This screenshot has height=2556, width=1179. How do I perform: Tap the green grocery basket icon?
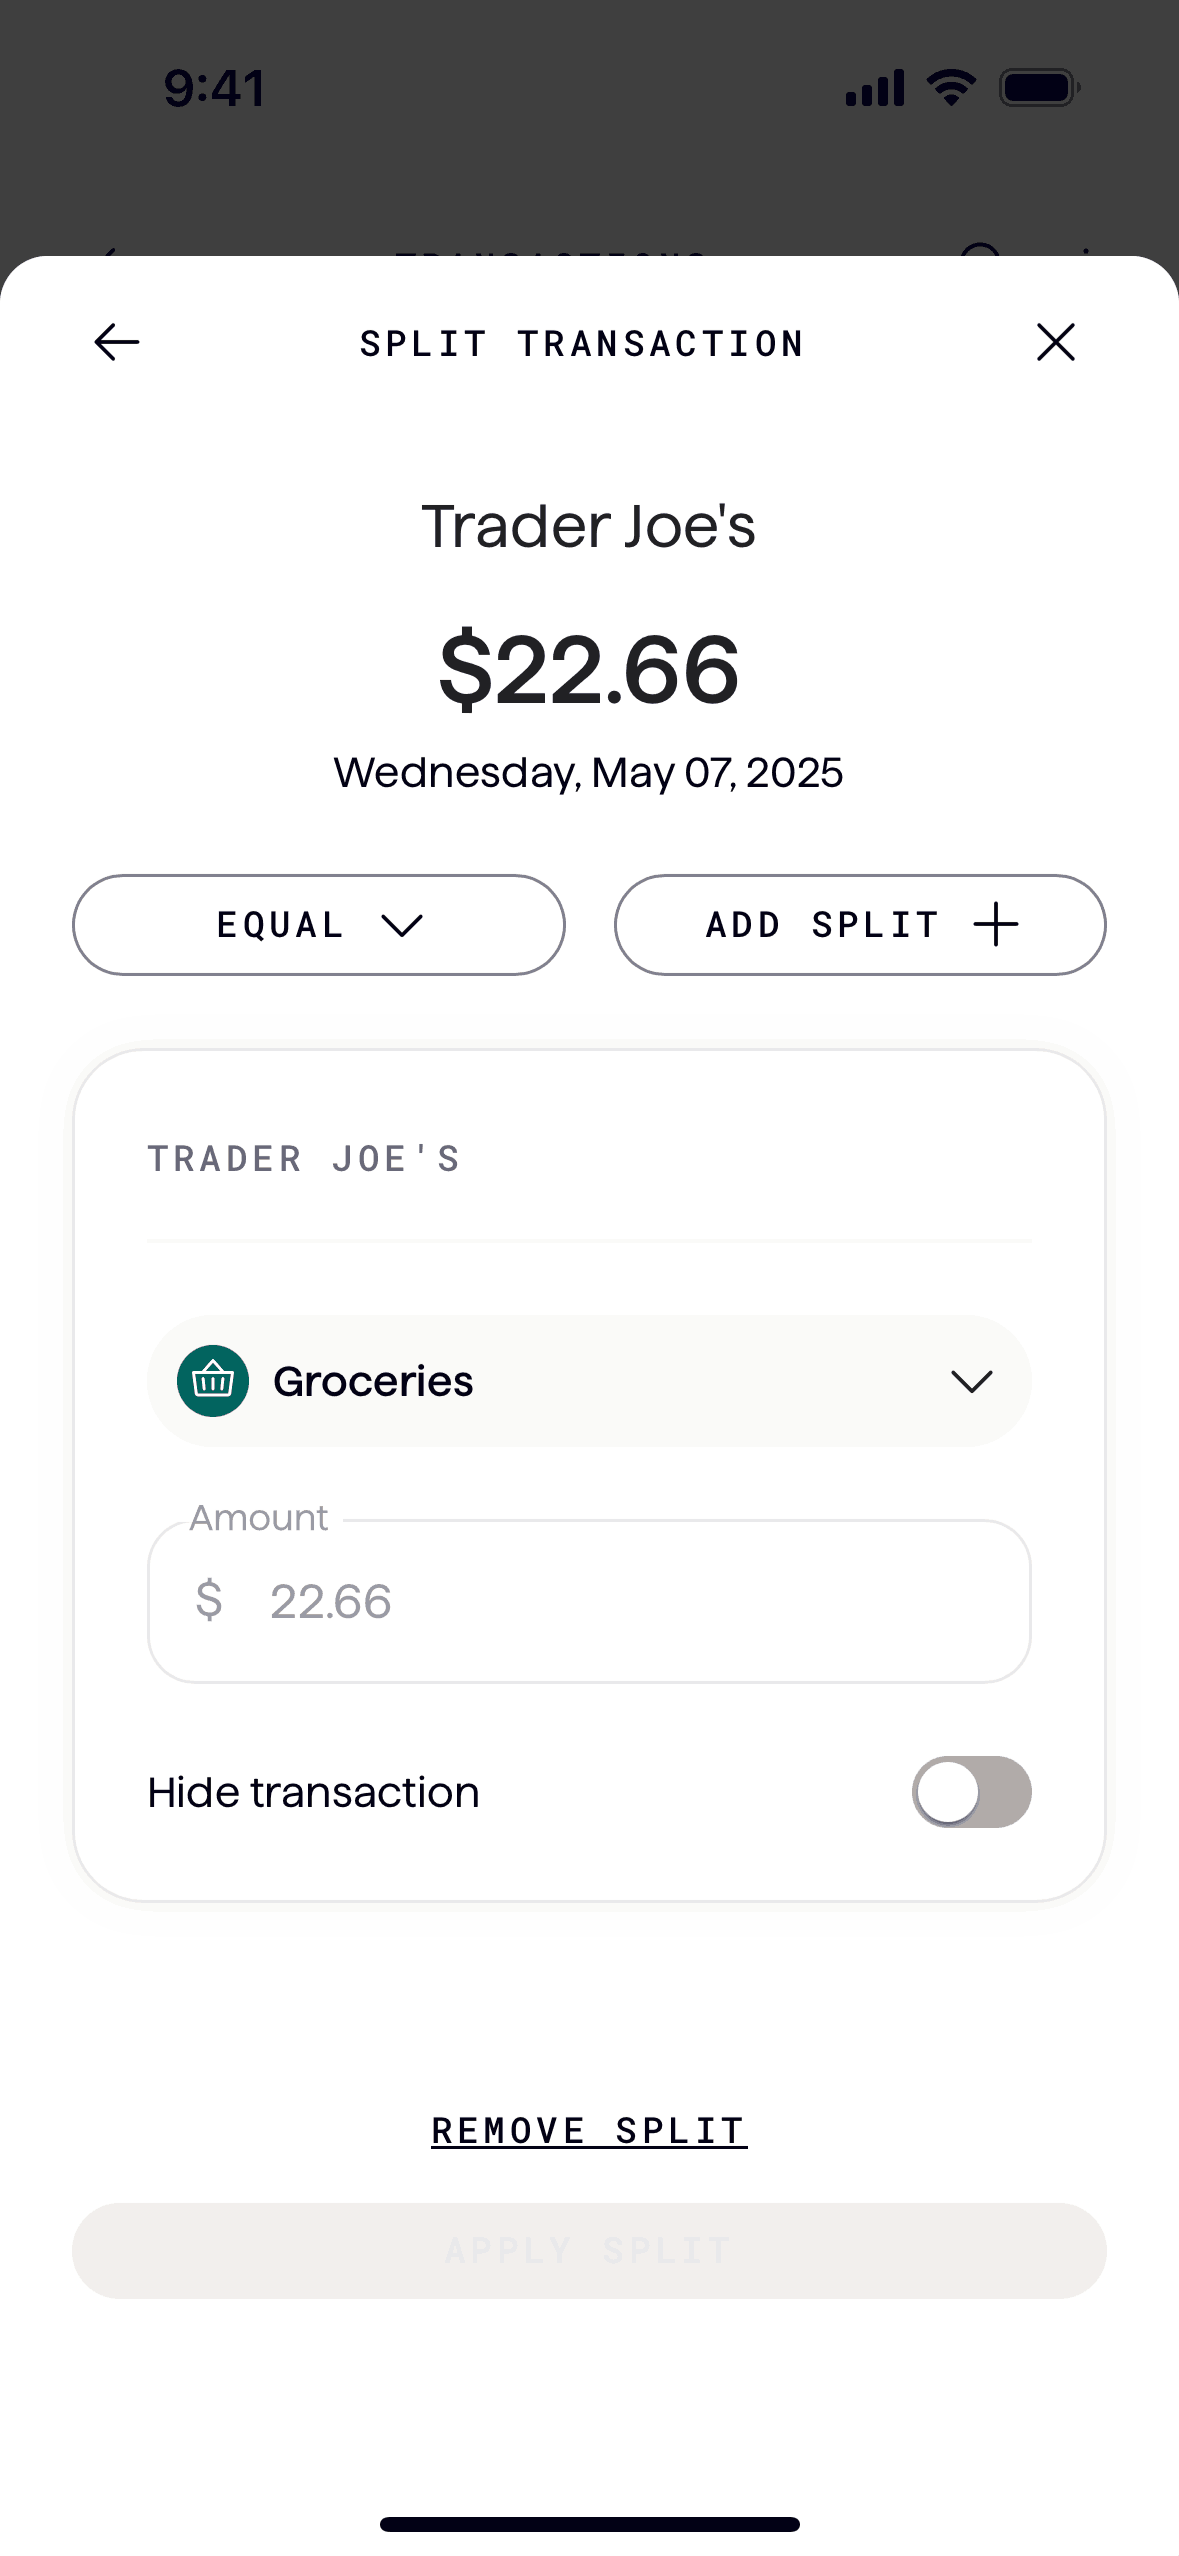(x=213, y=1381)
